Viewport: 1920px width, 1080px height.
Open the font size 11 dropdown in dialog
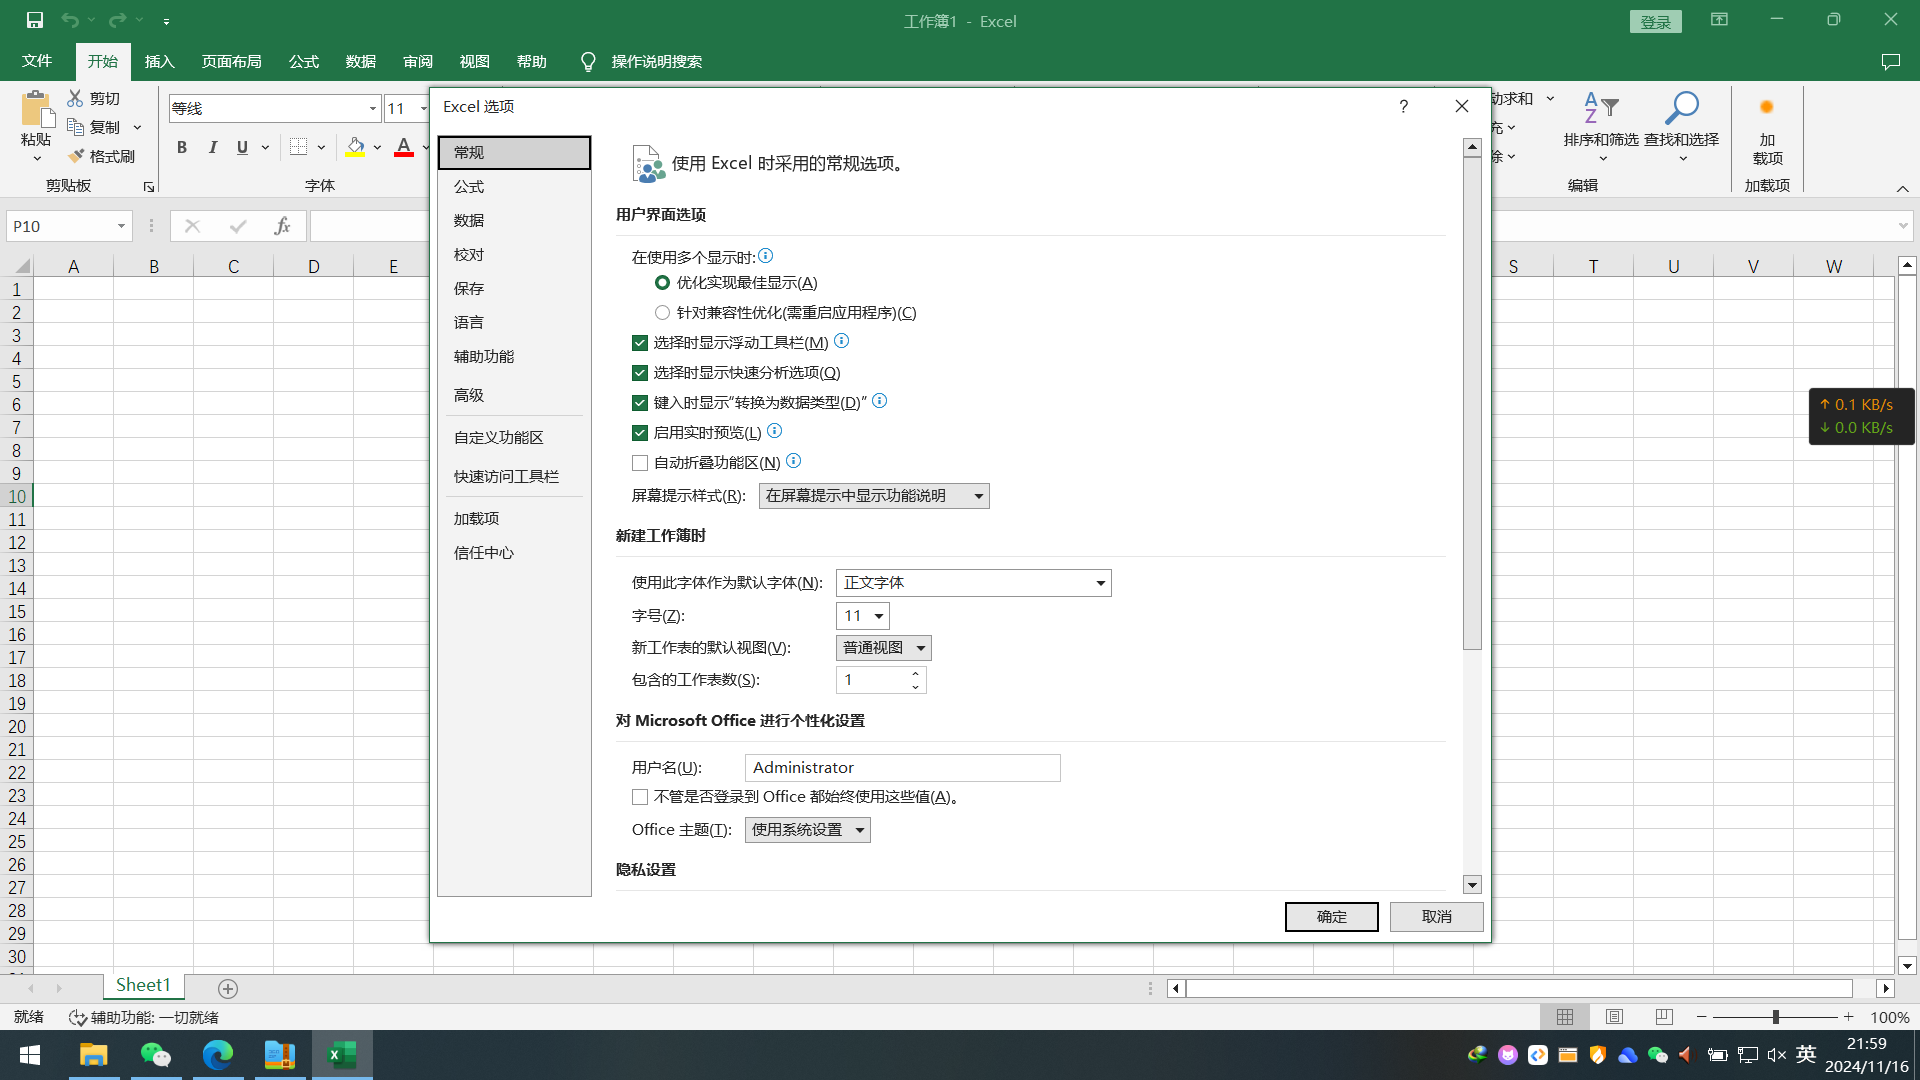862,616
